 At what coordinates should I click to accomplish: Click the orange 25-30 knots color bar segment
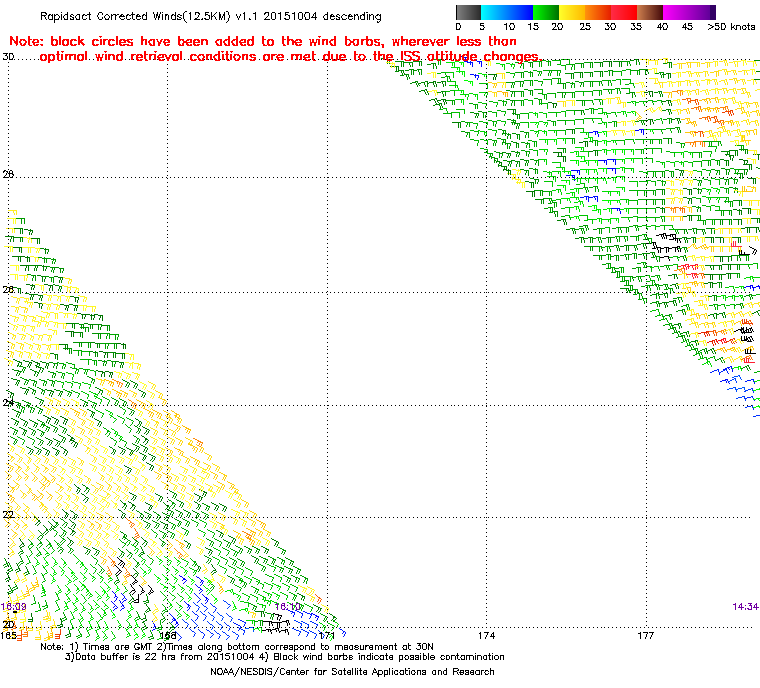tap(598, 12)
